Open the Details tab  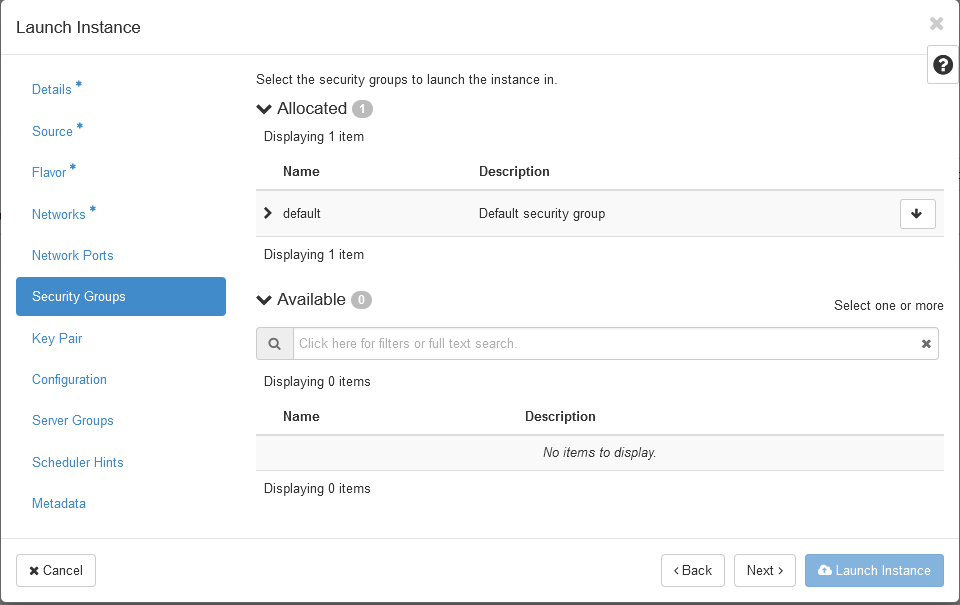coord(52,90)
